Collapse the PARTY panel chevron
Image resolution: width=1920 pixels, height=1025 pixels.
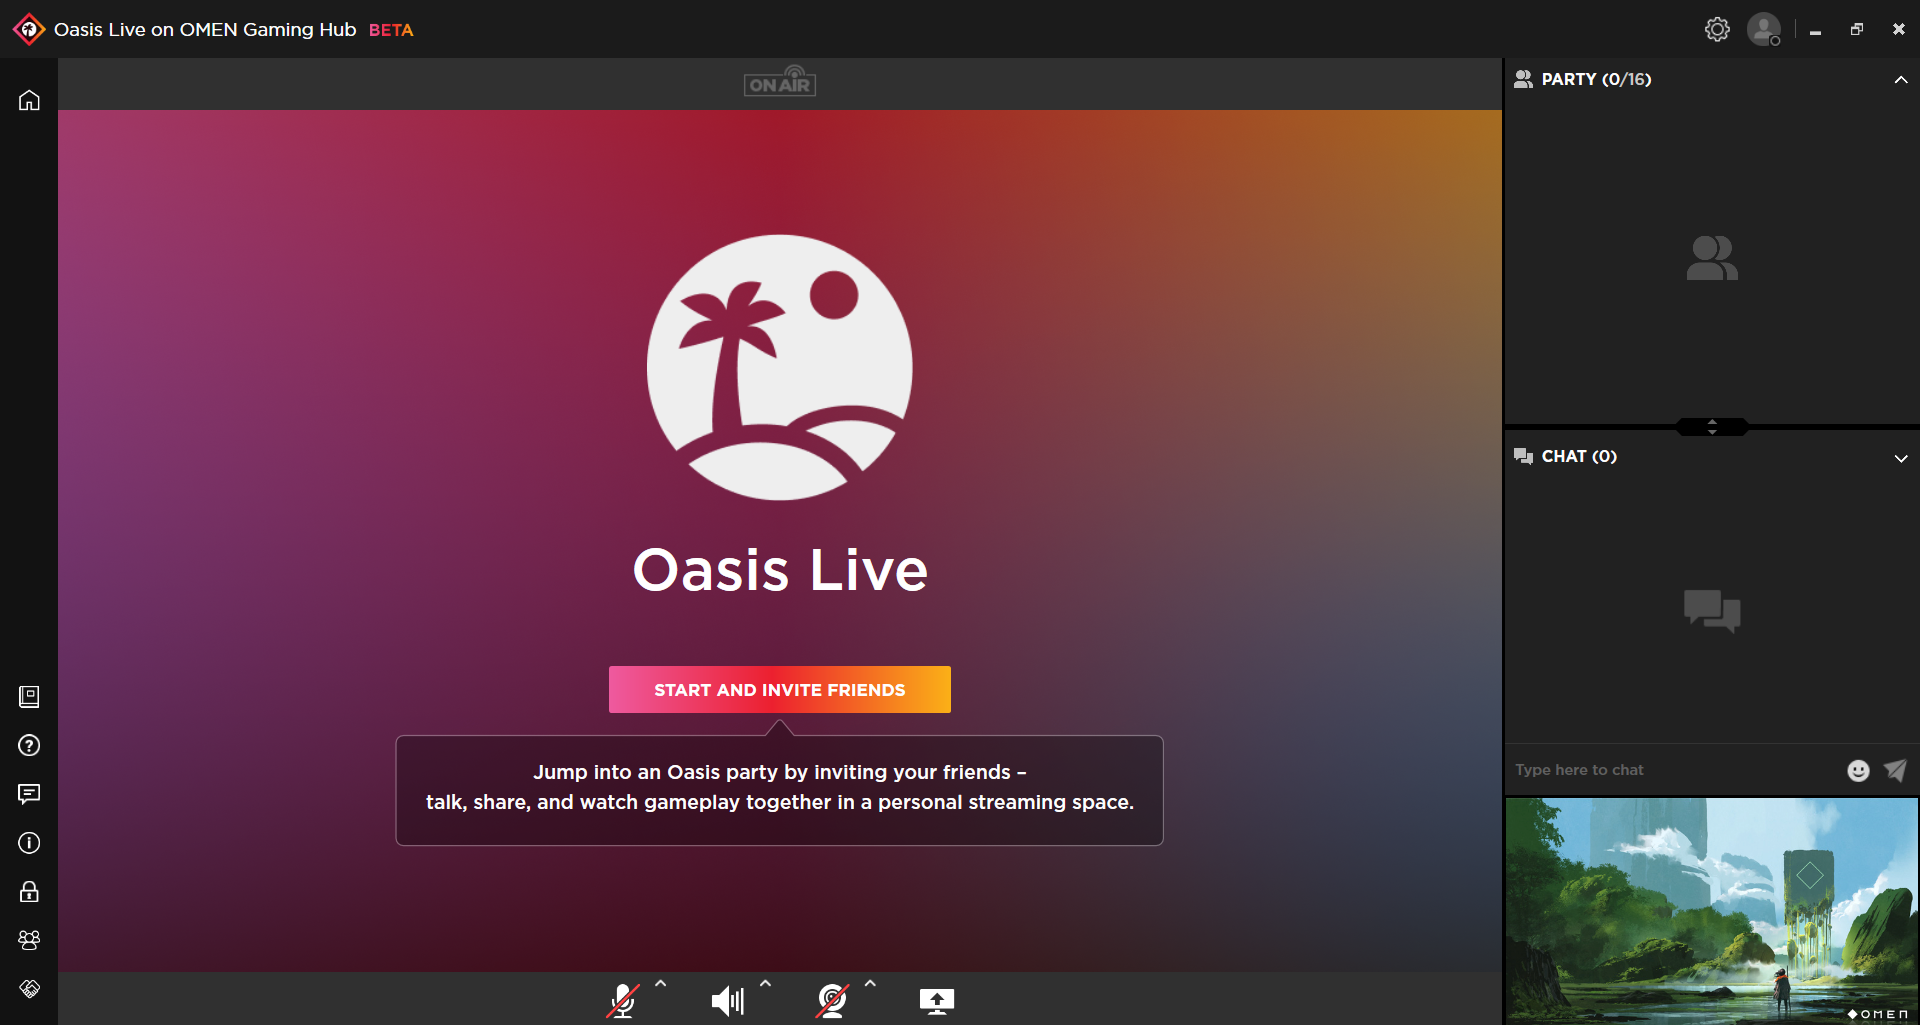1900,80
